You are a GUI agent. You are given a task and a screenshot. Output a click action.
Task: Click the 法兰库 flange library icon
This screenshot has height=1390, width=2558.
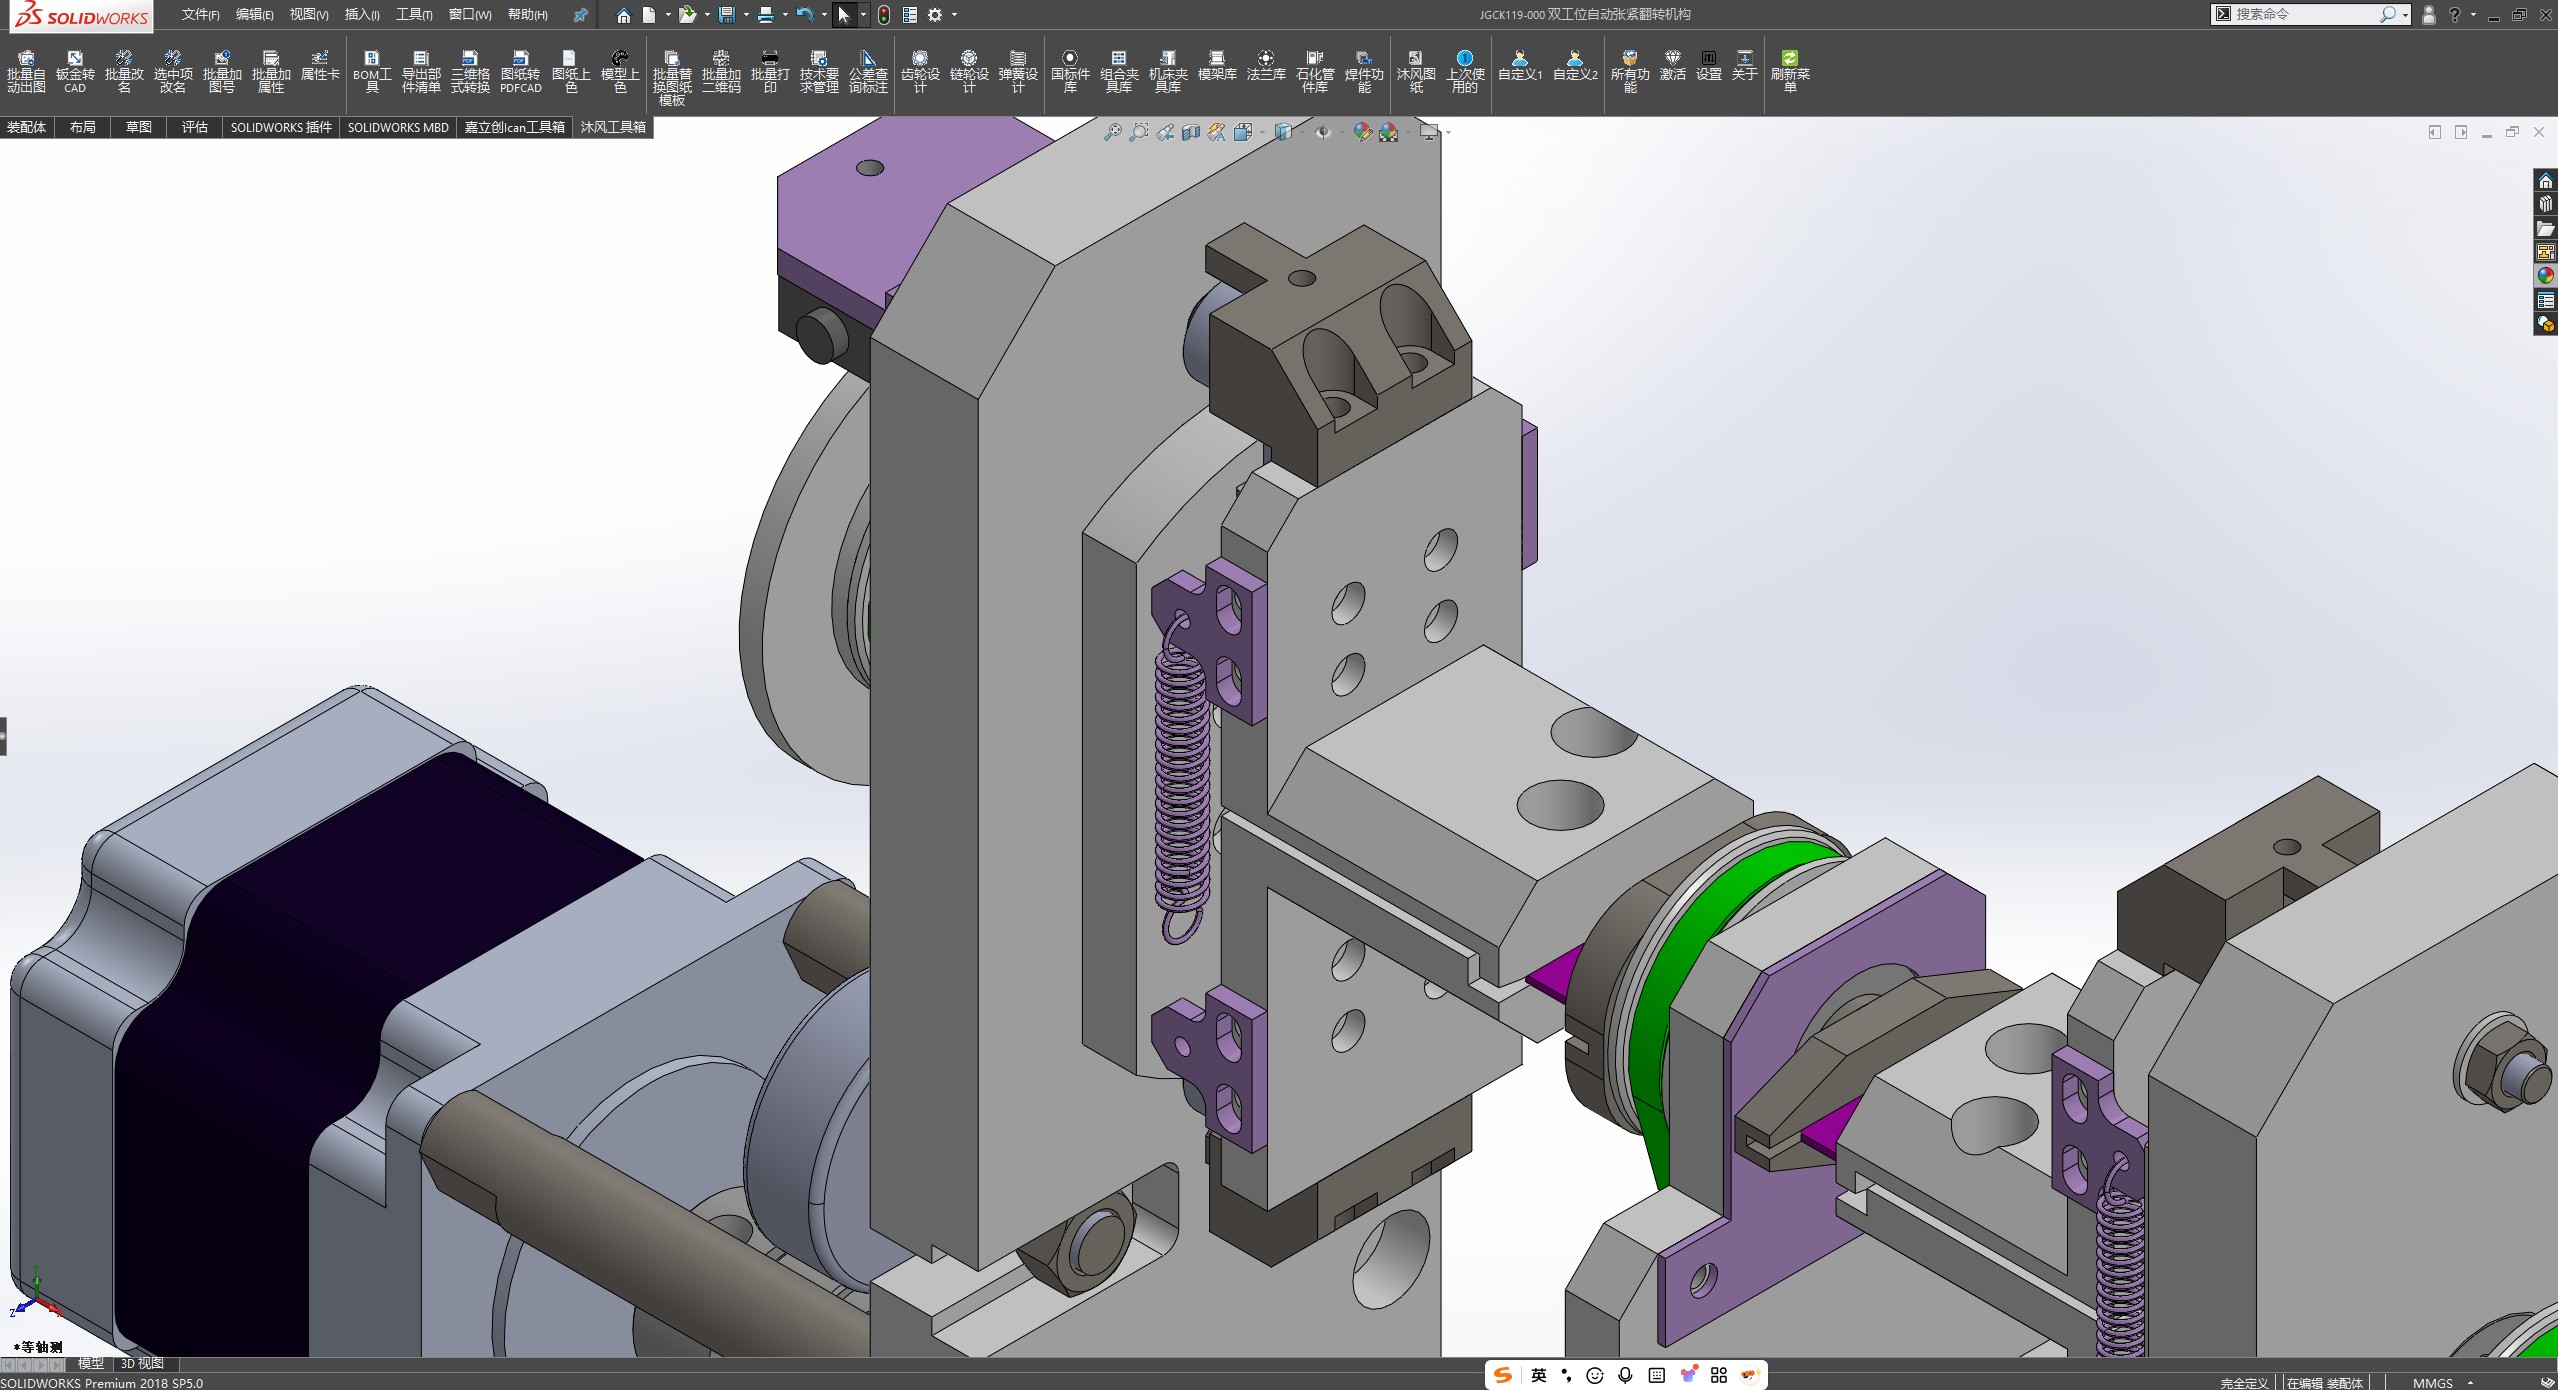coord(1265,65)
